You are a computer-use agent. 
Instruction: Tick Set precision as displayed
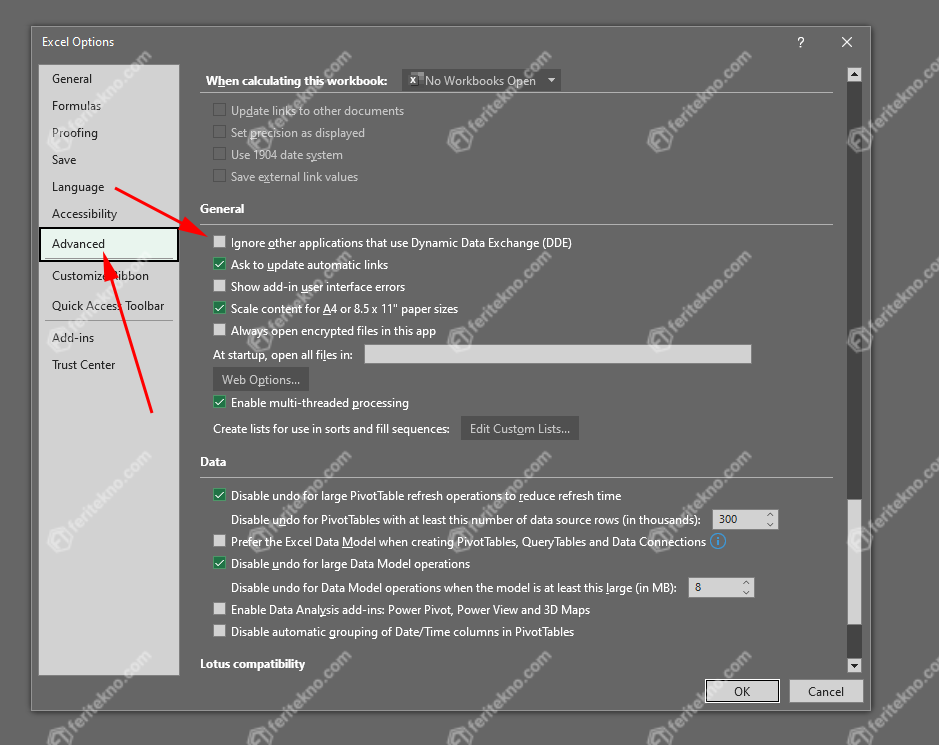[x=220, y=132]
